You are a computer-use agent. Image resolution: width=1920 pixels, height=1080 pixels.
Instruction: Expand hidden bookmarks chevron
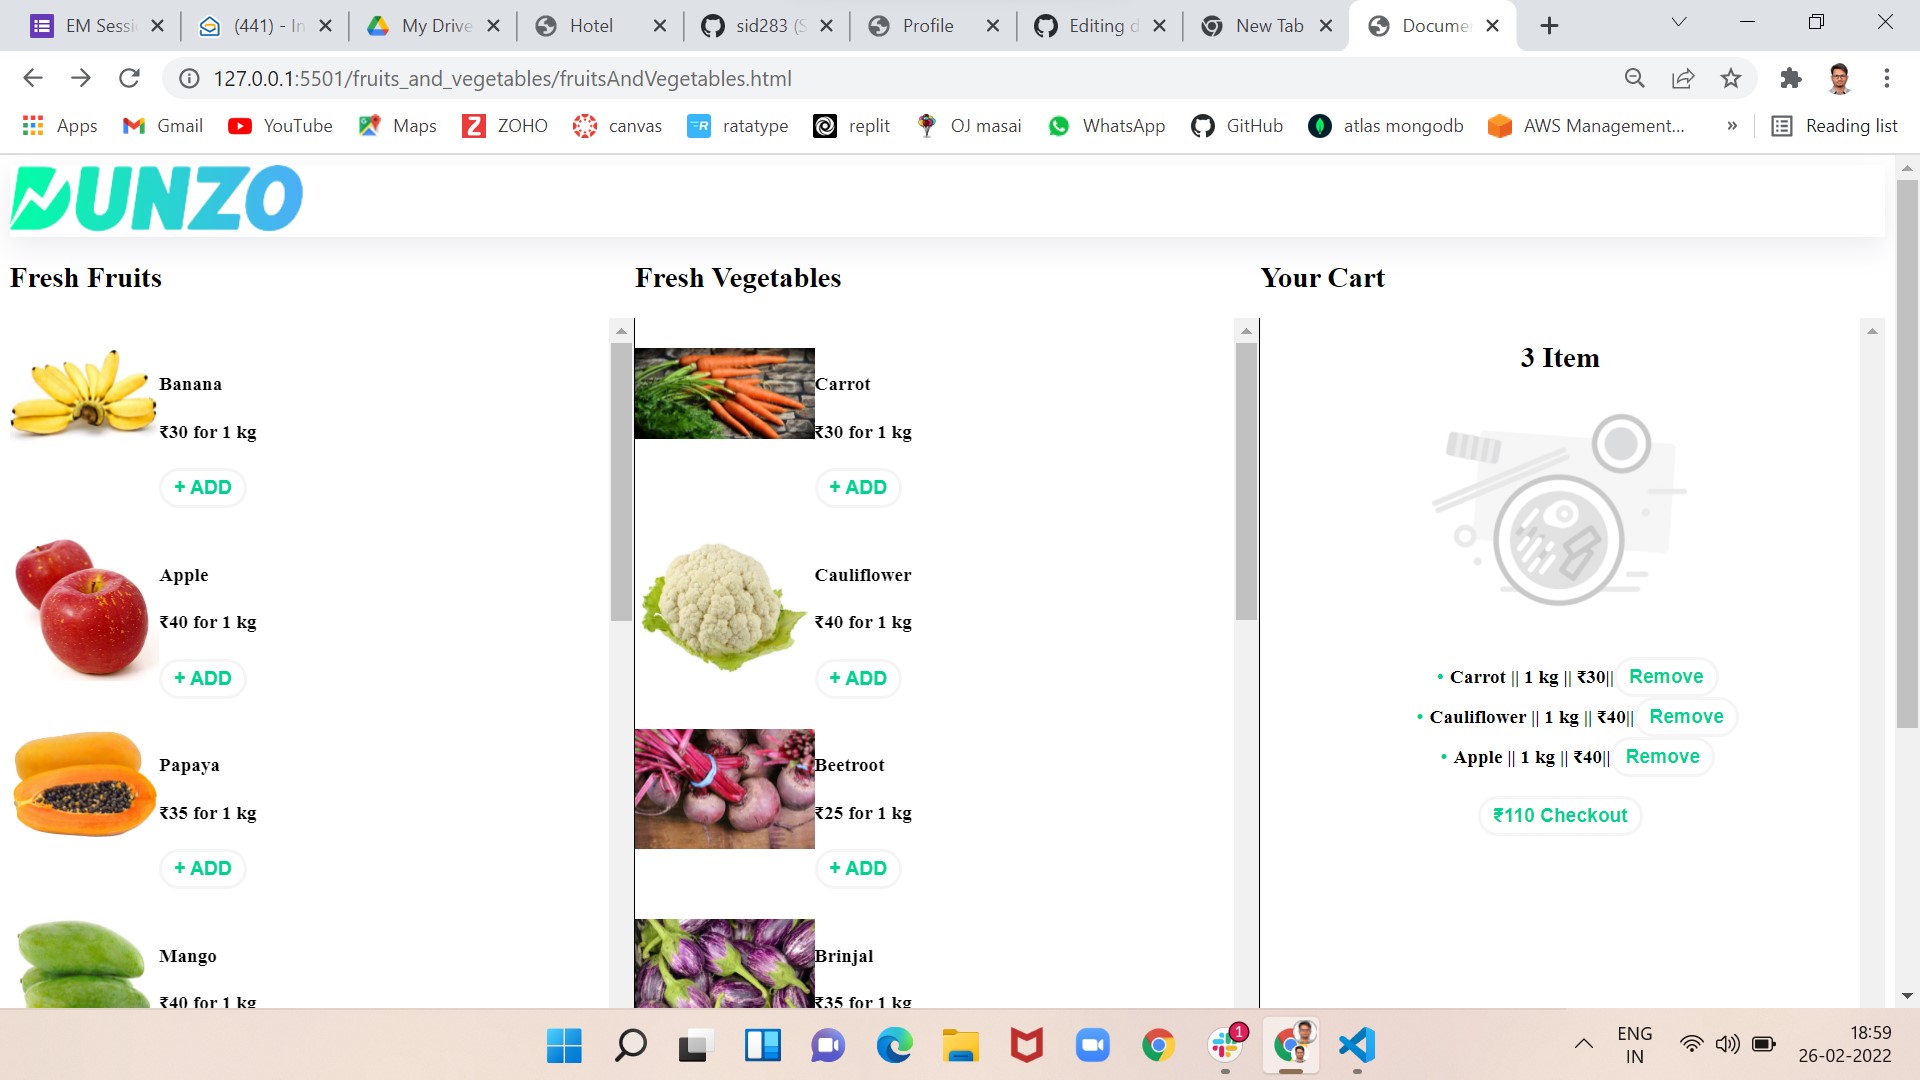click(1732, 125)
